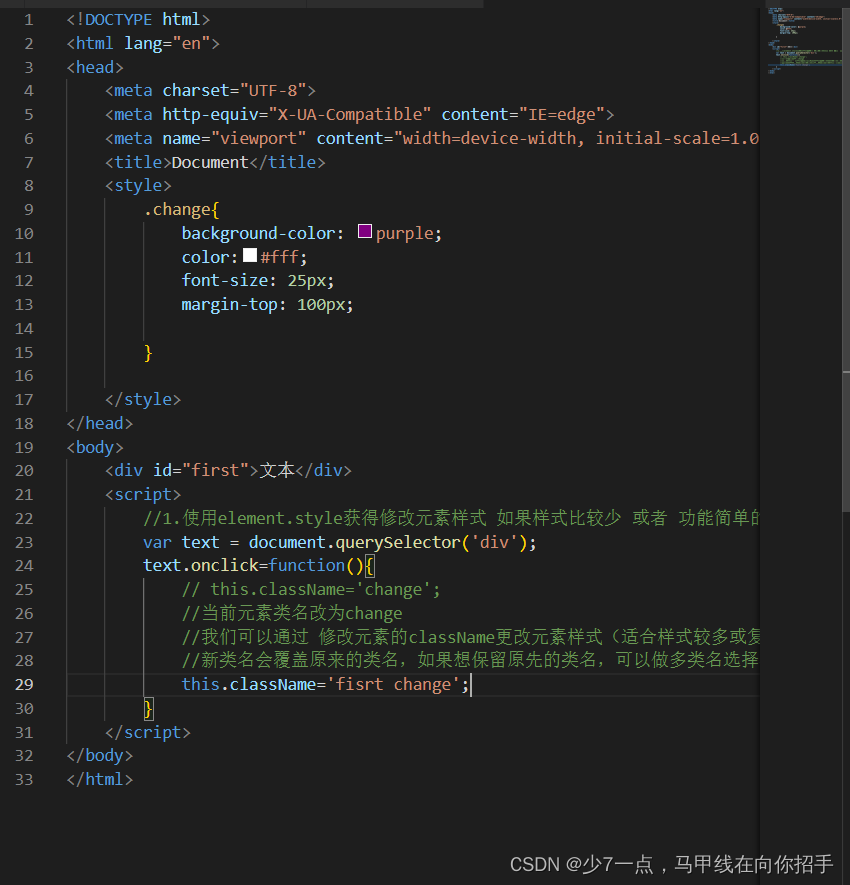This screenshot has height=885, width=850.
Task: Click the highlighted closing brace on line 30
Action: 148,709
